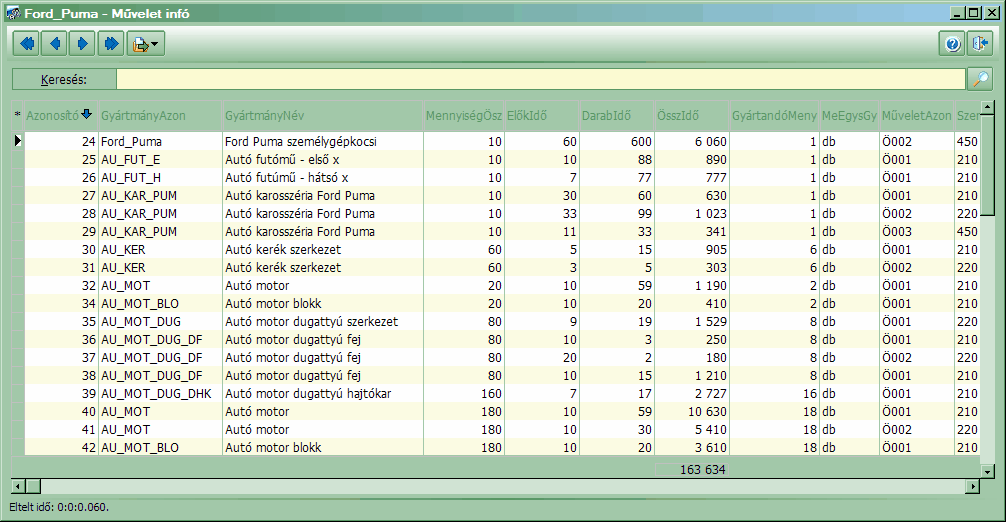
Task: Select row 27 AU_KAR_PUM cell
Action: [160, 195]
